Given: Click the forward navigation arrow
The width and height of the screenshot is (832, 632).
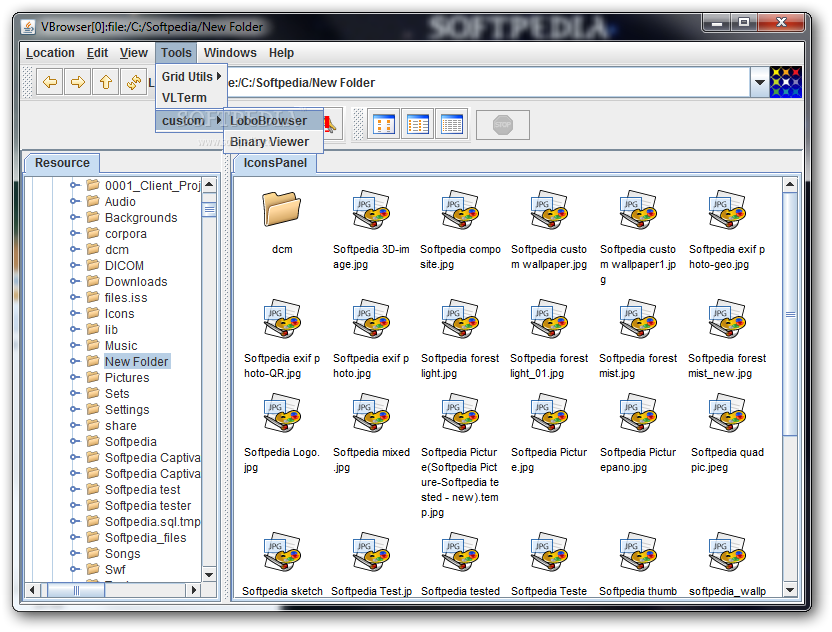Looking at the screenshot, I should click(77, 82).
